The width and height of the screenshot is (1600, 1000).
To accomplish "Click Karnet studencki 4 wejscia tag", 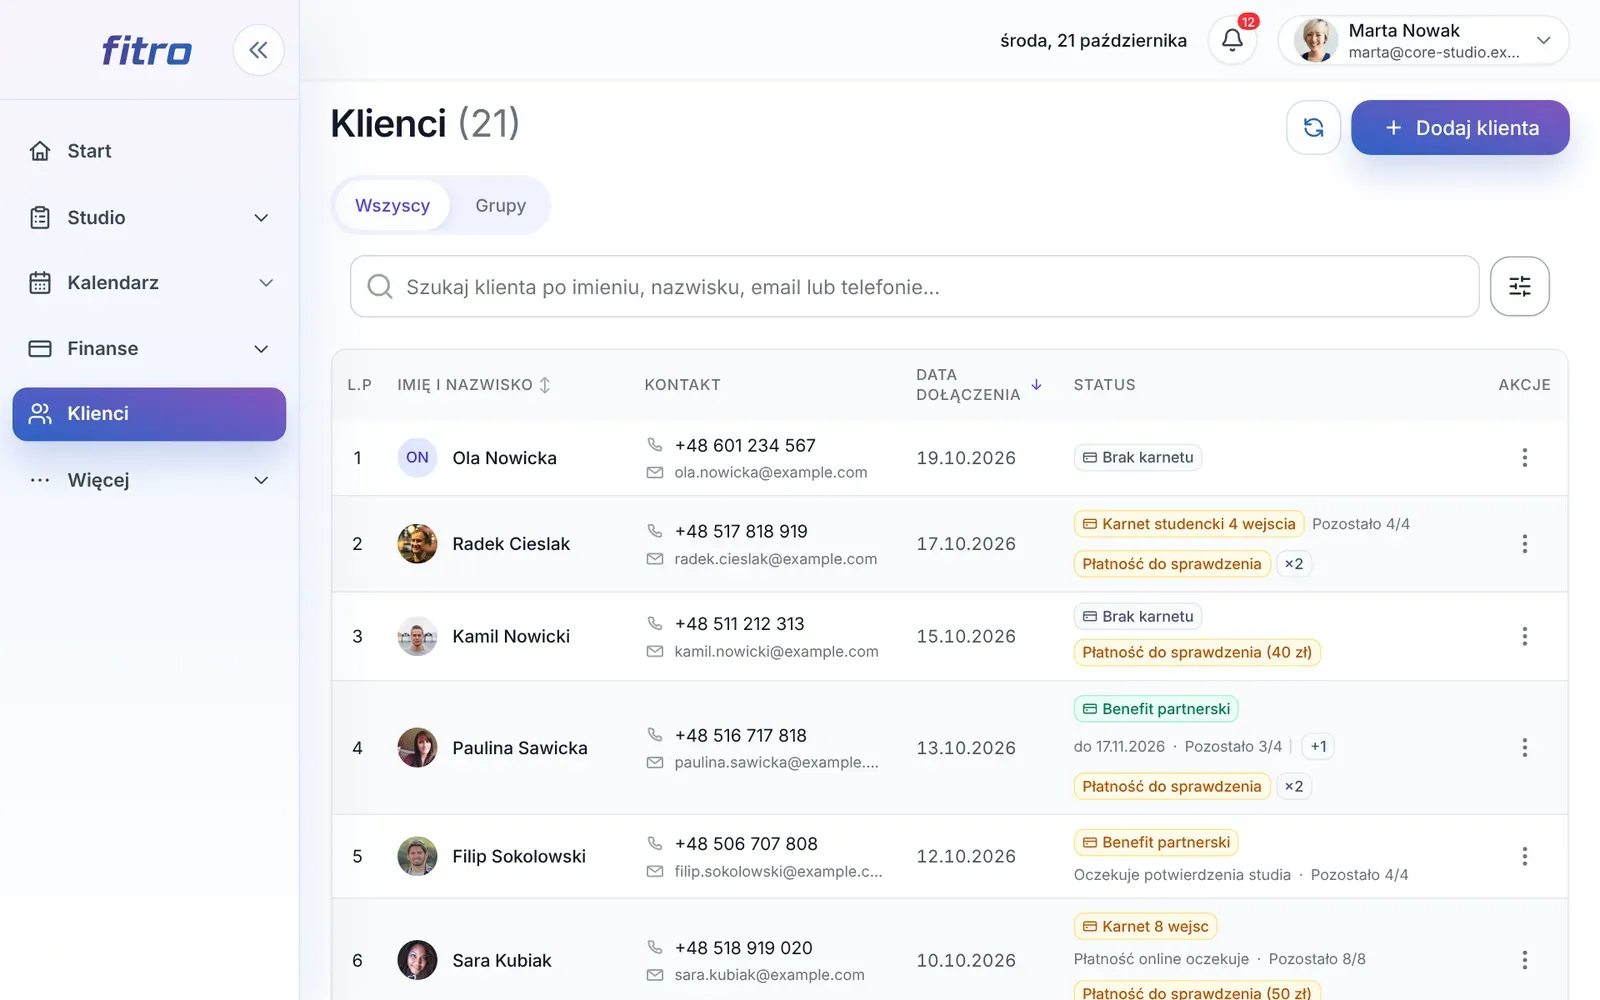I will tap(1189, 524).
